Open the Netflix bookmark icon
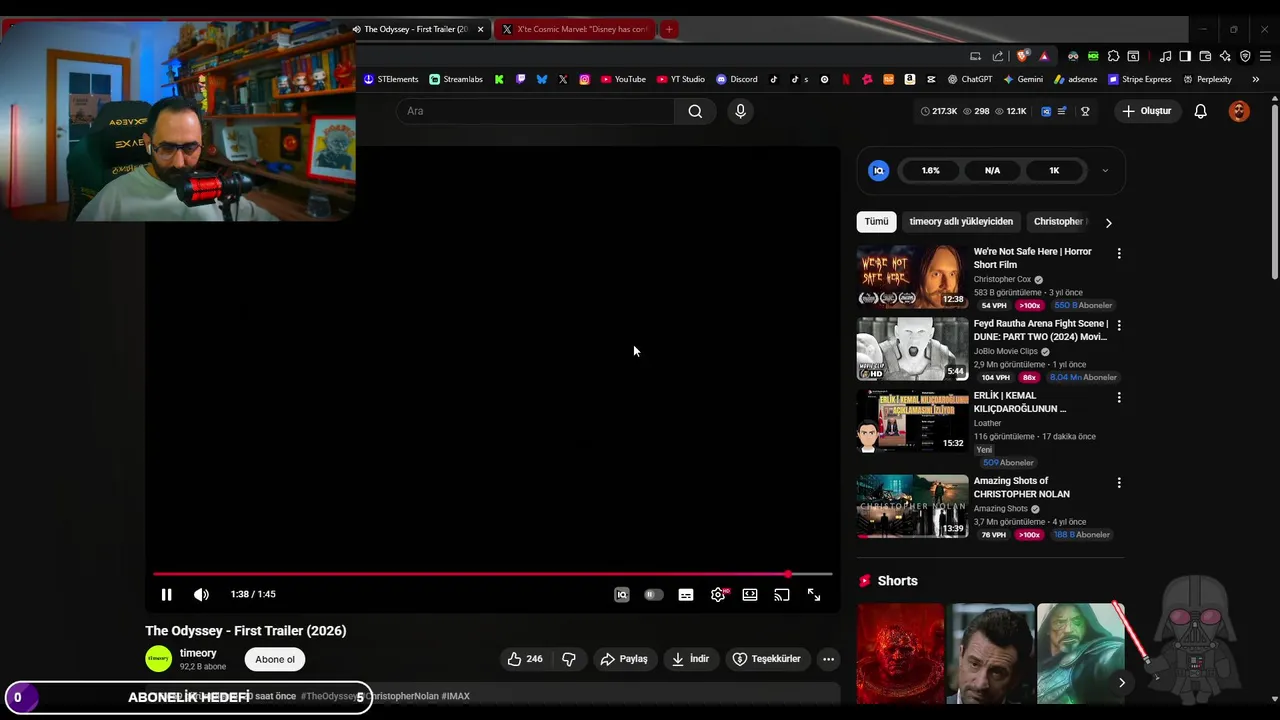Image resolution: width=1280 pixels, height=720 pixels. [x=846, y=79]
